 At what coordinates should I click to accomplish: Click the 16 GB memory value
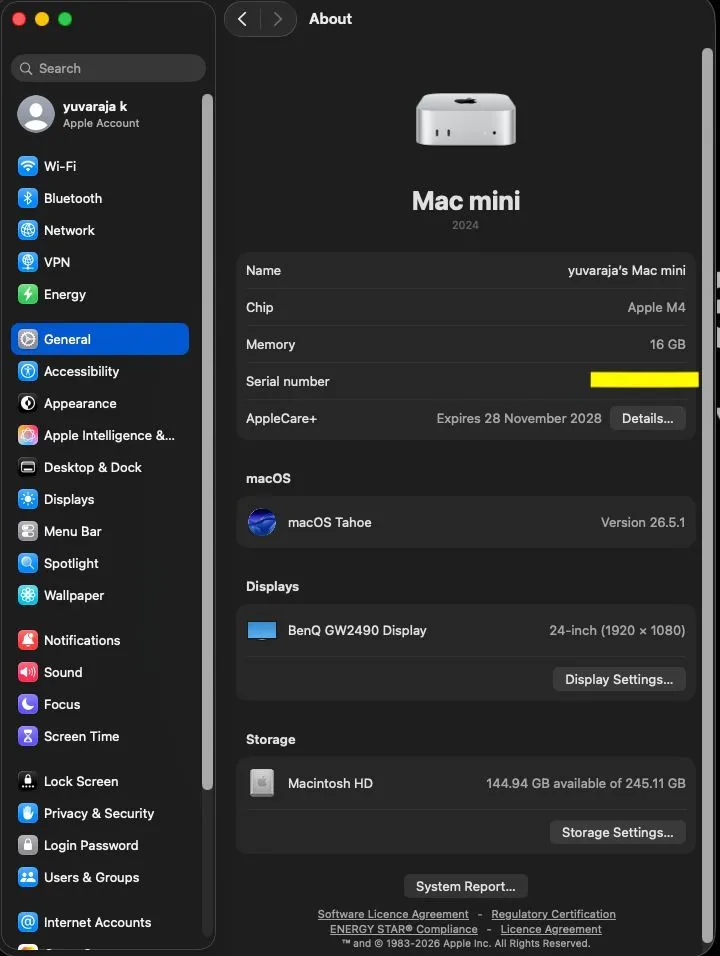tap(668, 344)
